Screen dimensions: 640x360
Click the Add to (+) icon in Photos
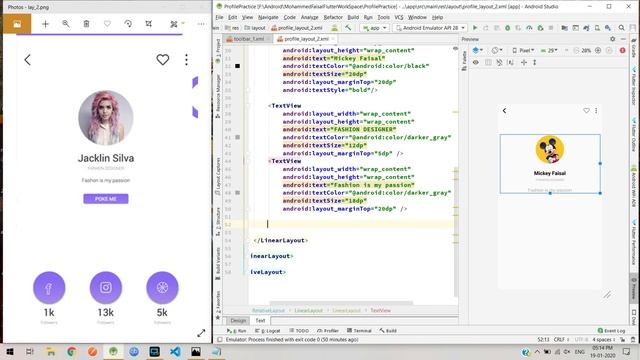(45, 24)
